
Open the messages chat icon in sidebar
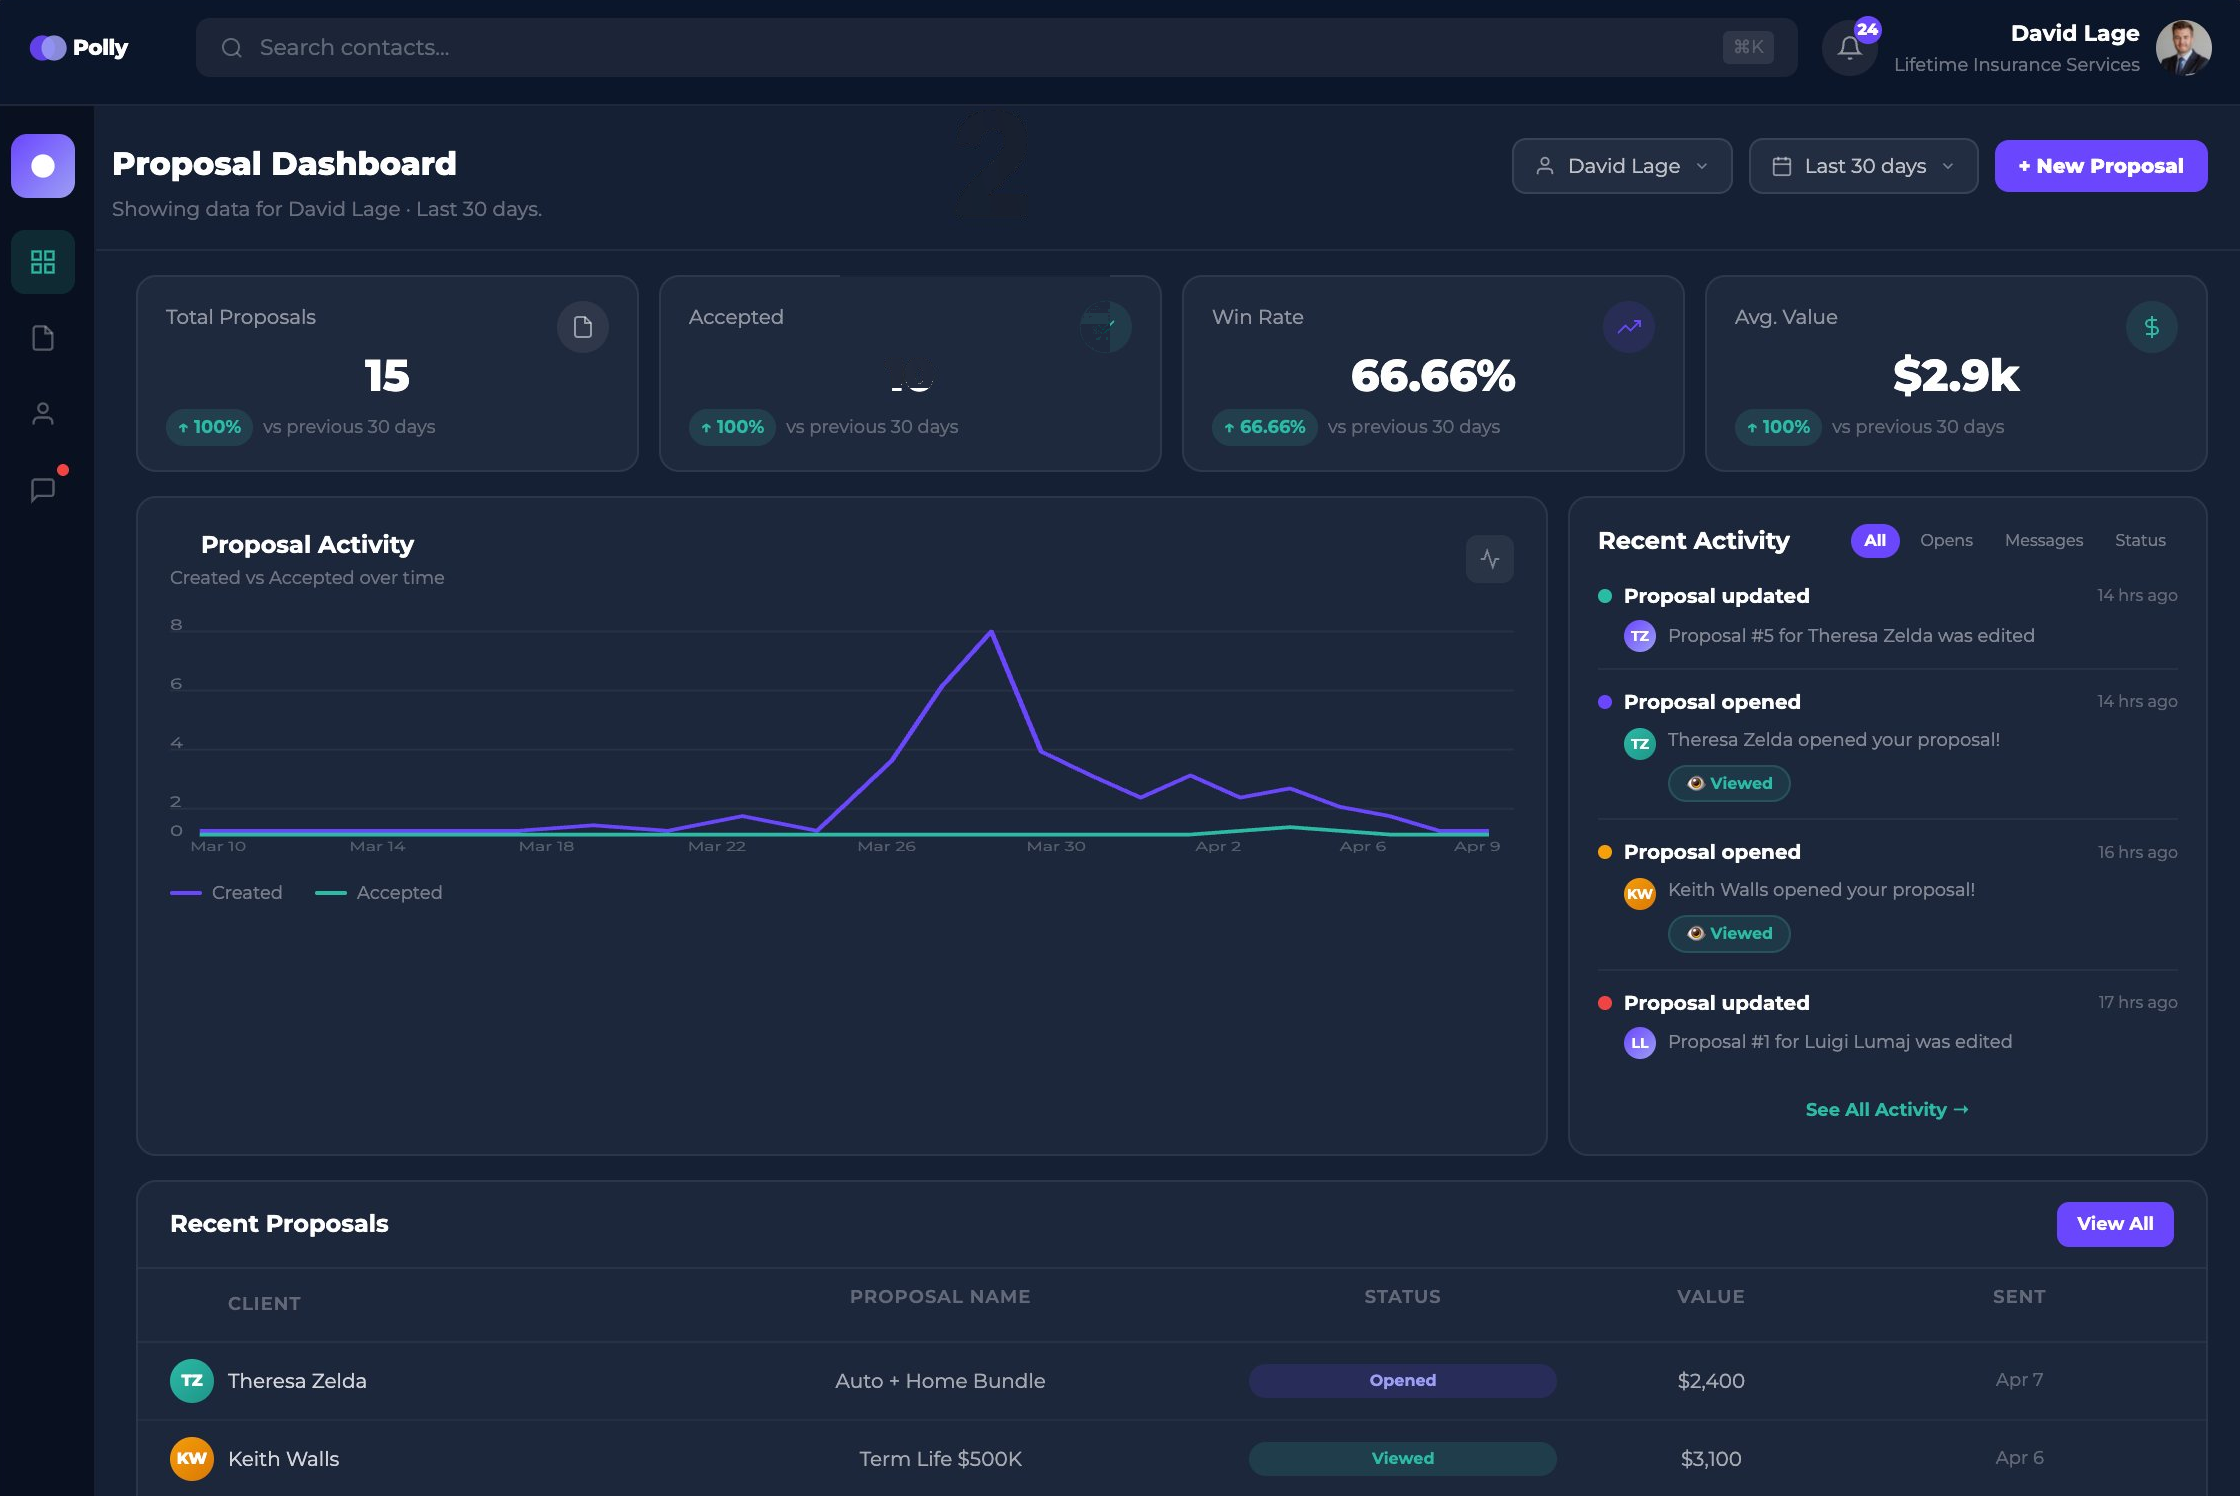(x=43, y=490)
